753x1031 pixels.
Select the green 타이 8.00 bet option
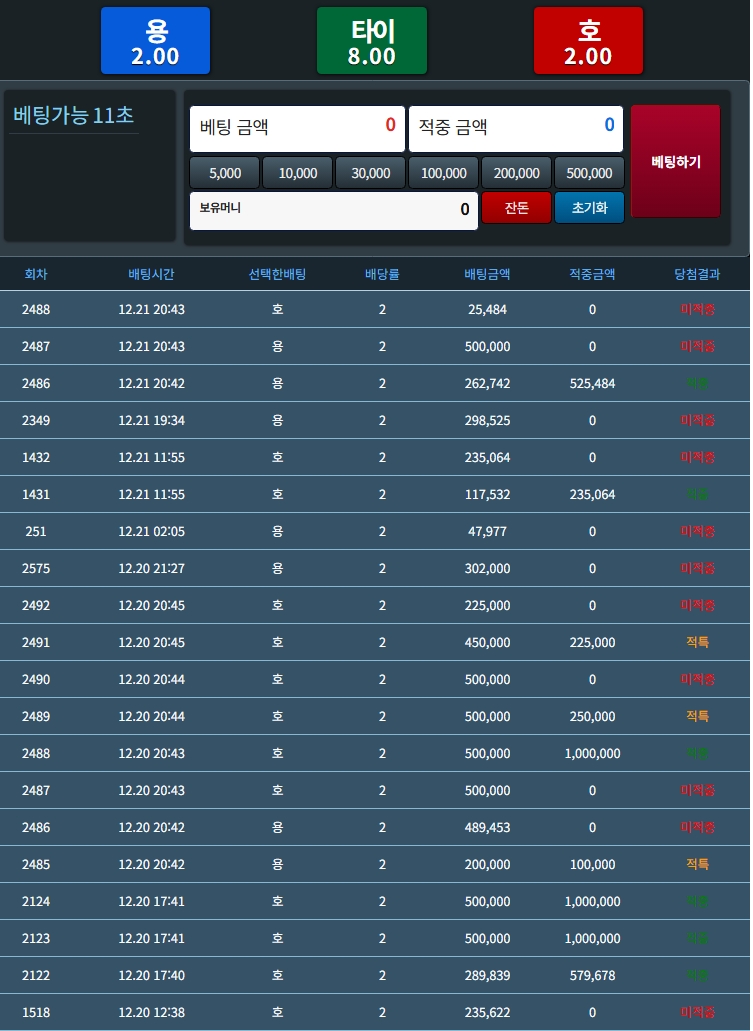(371, 41)
